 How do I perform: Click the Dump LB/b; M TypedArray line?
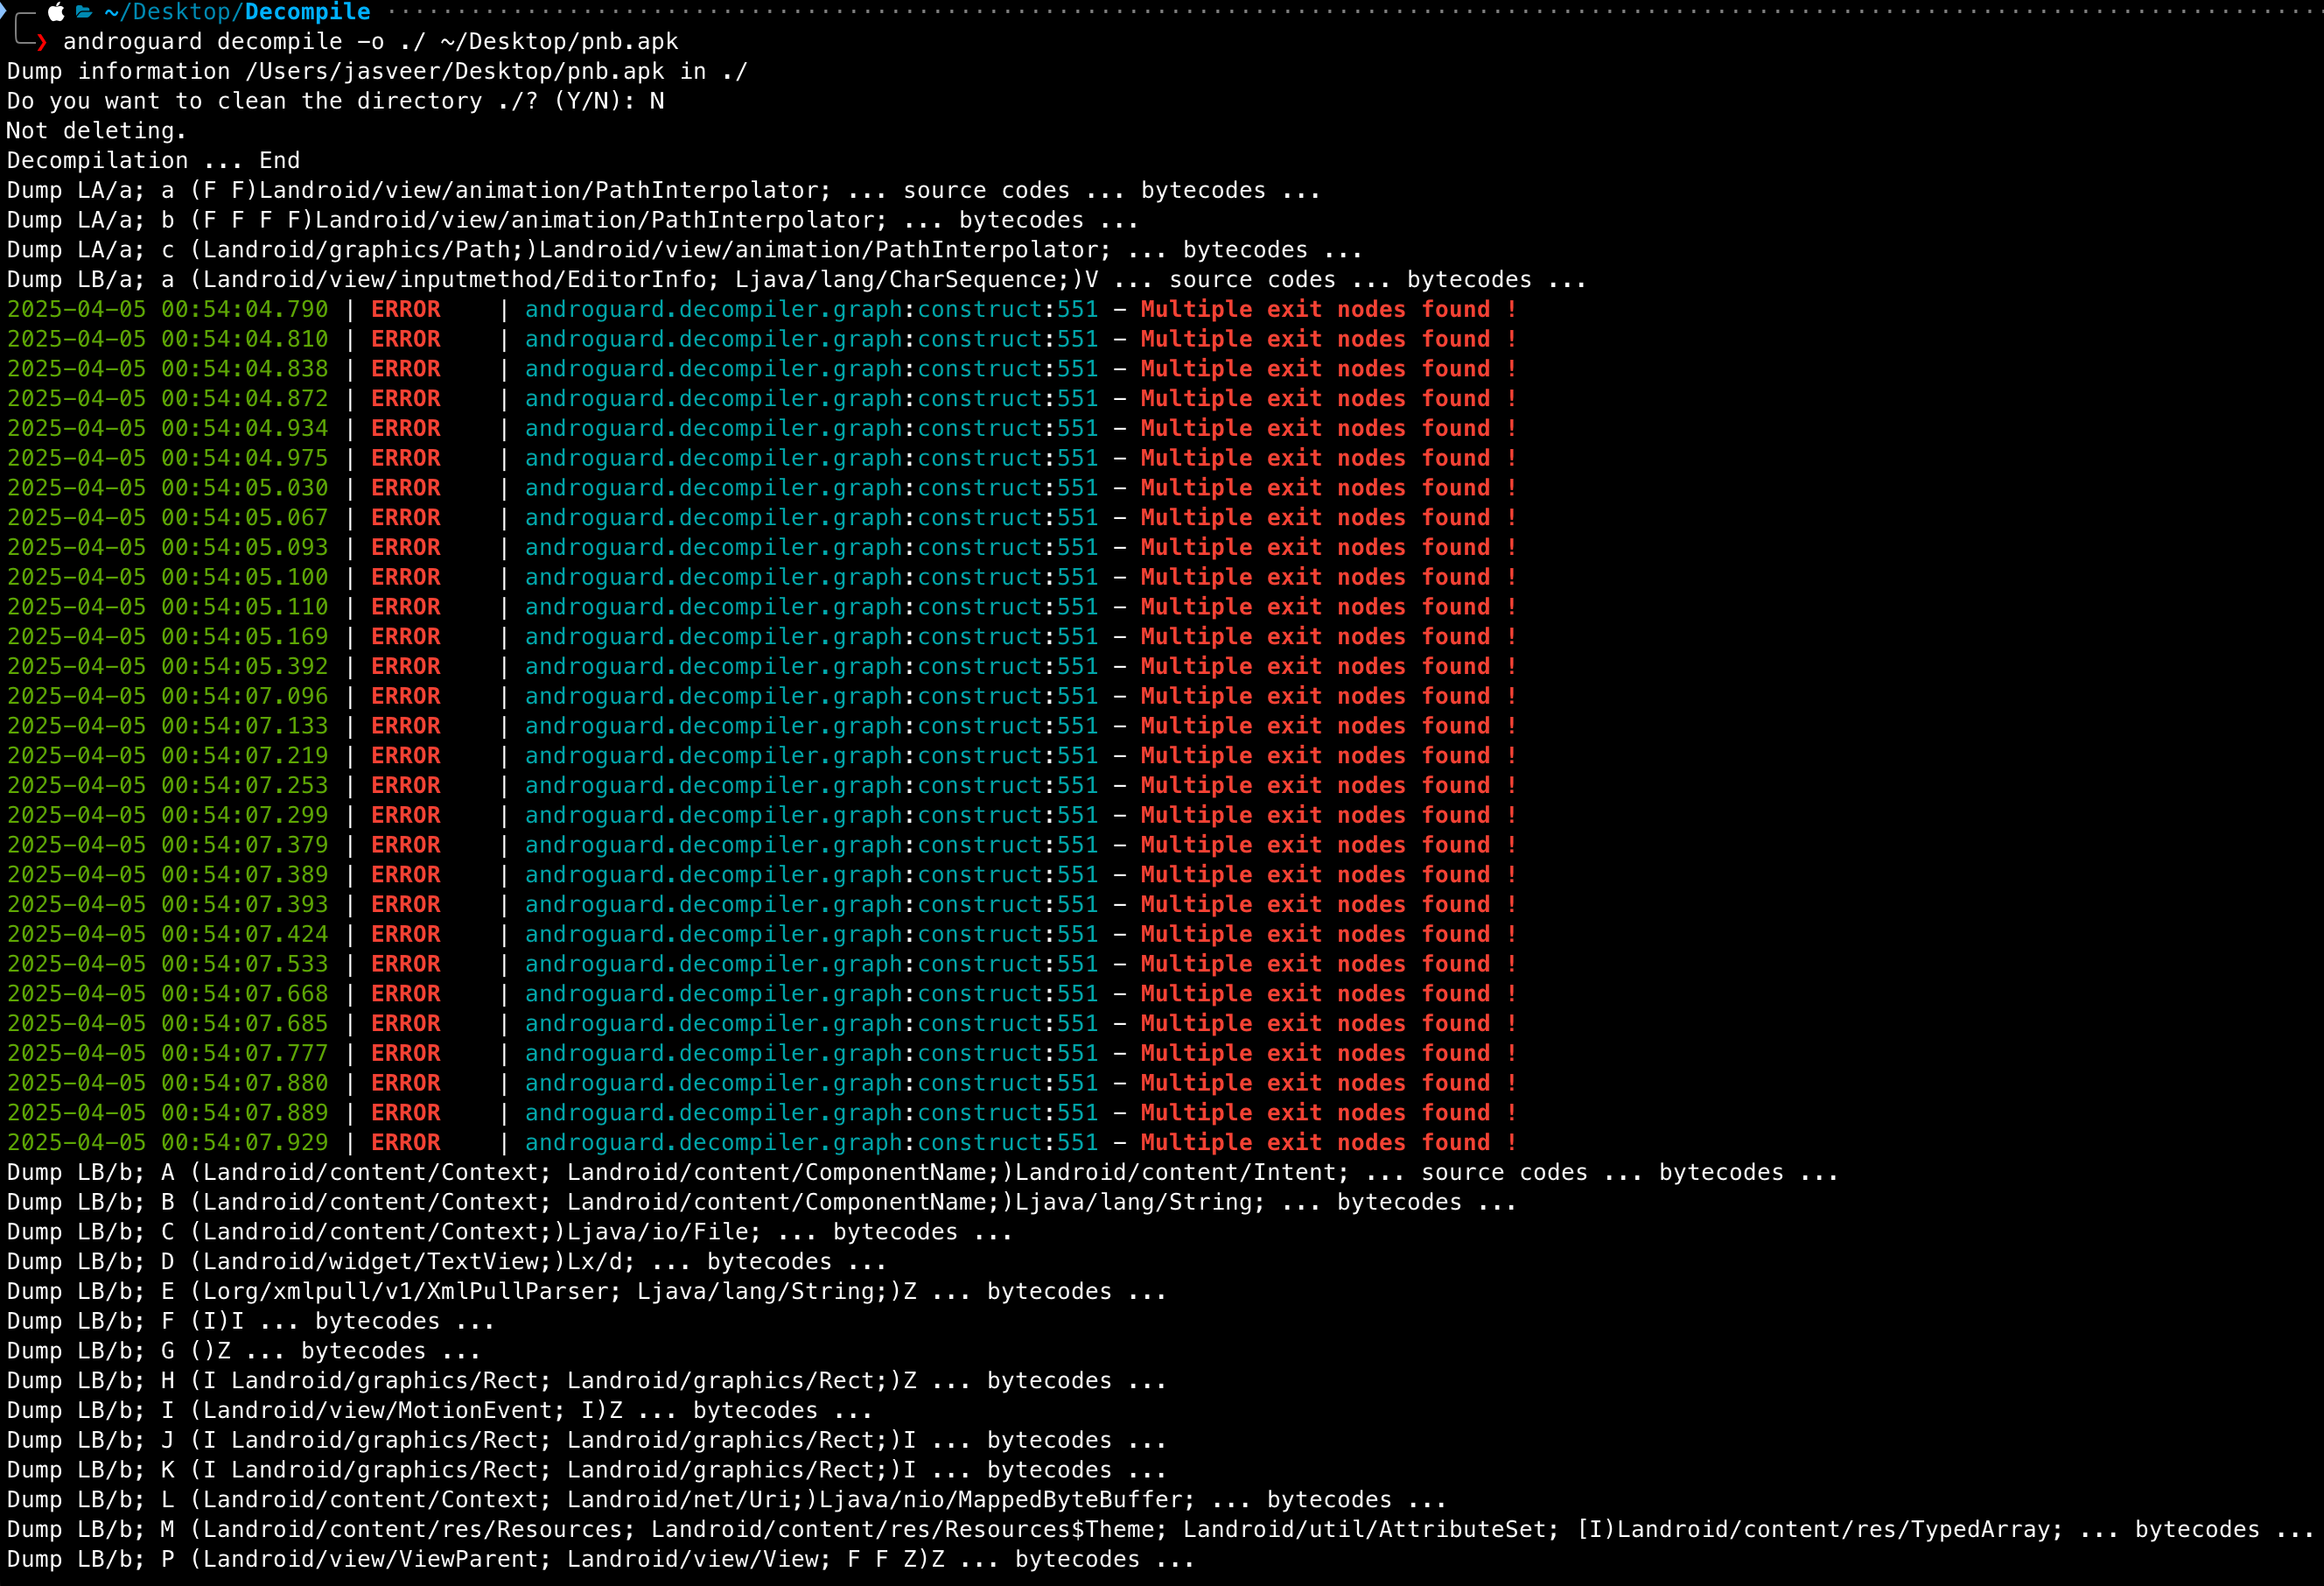click(1160, 1530)
